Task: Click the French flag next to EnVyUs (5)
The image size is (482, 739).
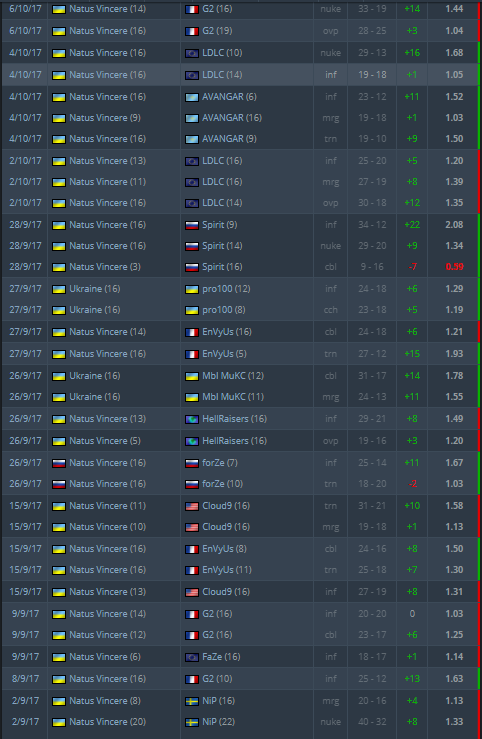Action: click(x=191, y=355)
